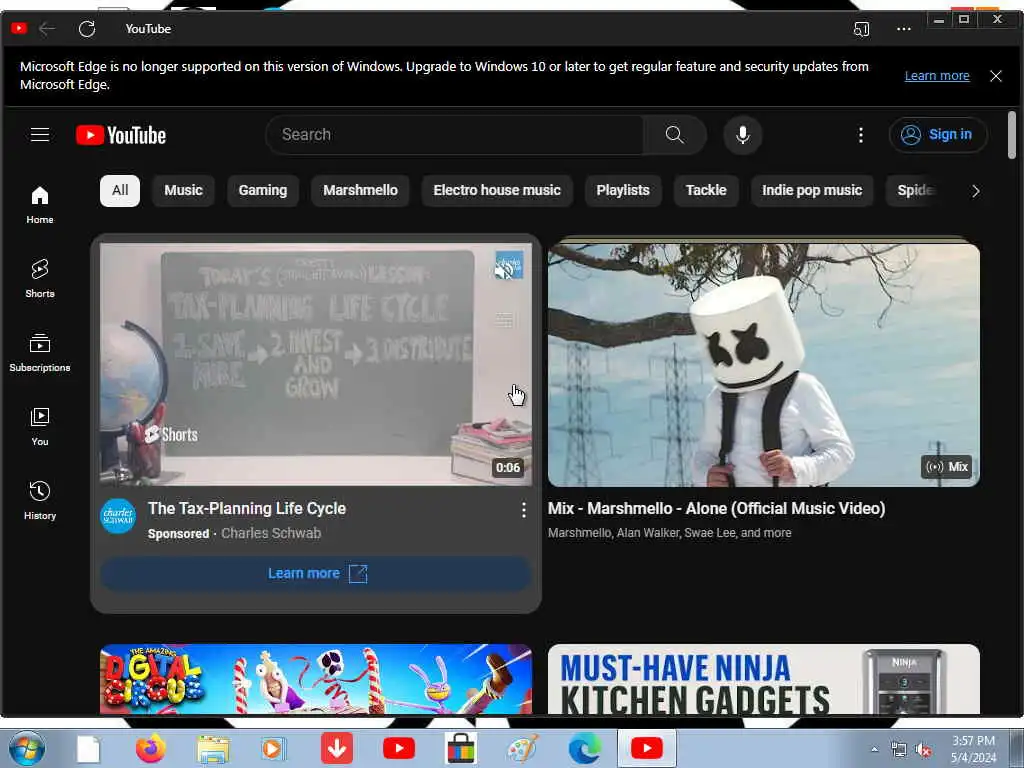Click the search magnifier button
Viewport: 1024px width, 768px height.
click(675, 135)
